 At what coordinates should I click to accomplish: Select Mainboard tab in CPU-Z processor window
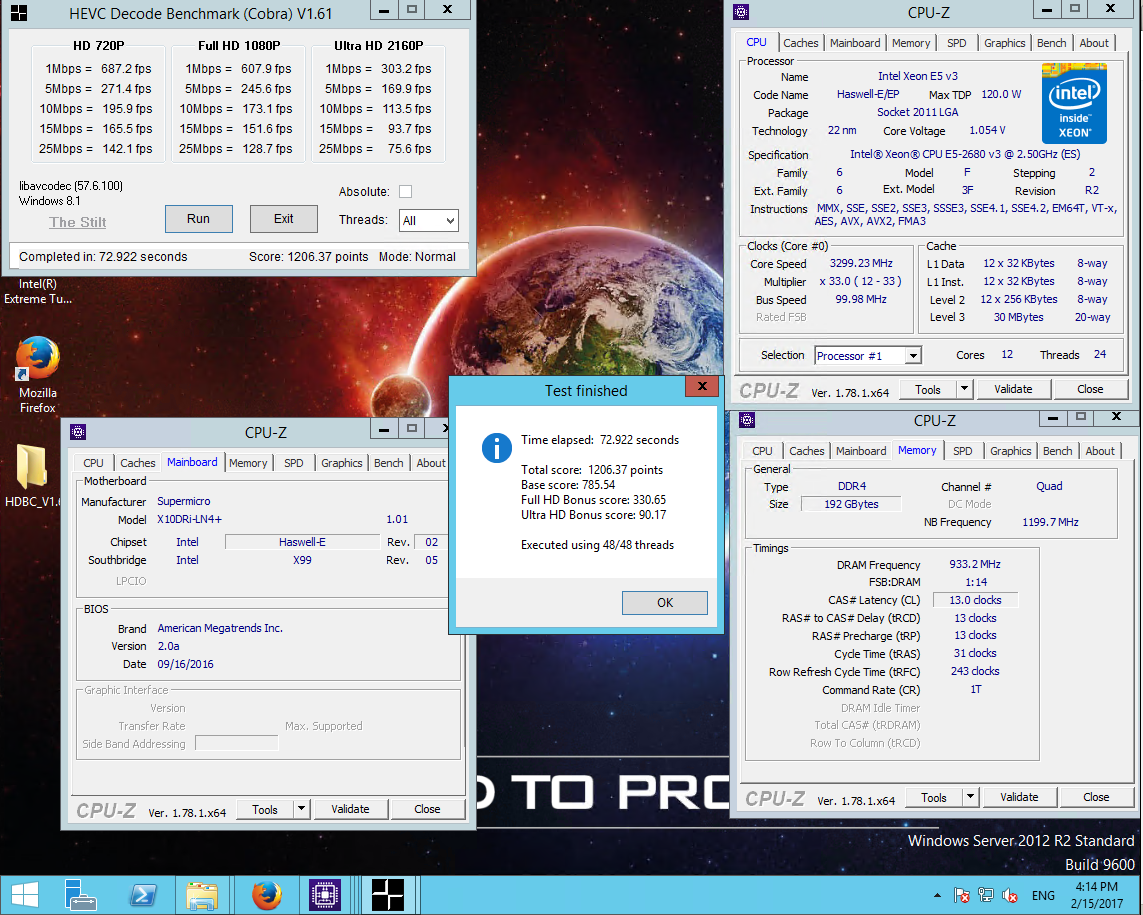point(854,43)
